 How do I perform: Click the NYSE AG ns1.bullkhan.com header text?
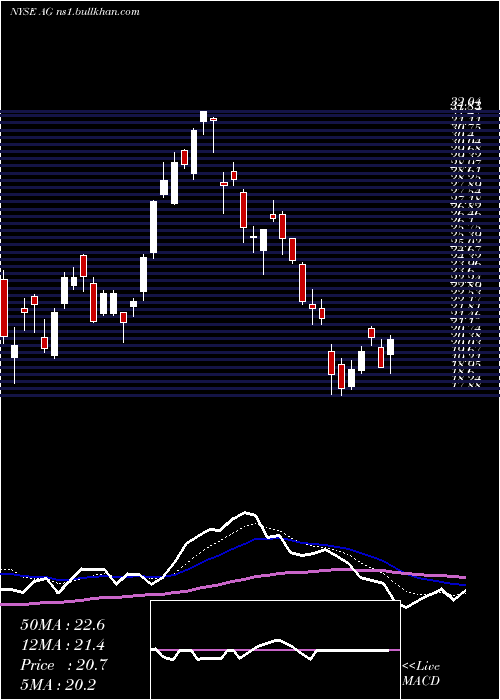(75, 12)
